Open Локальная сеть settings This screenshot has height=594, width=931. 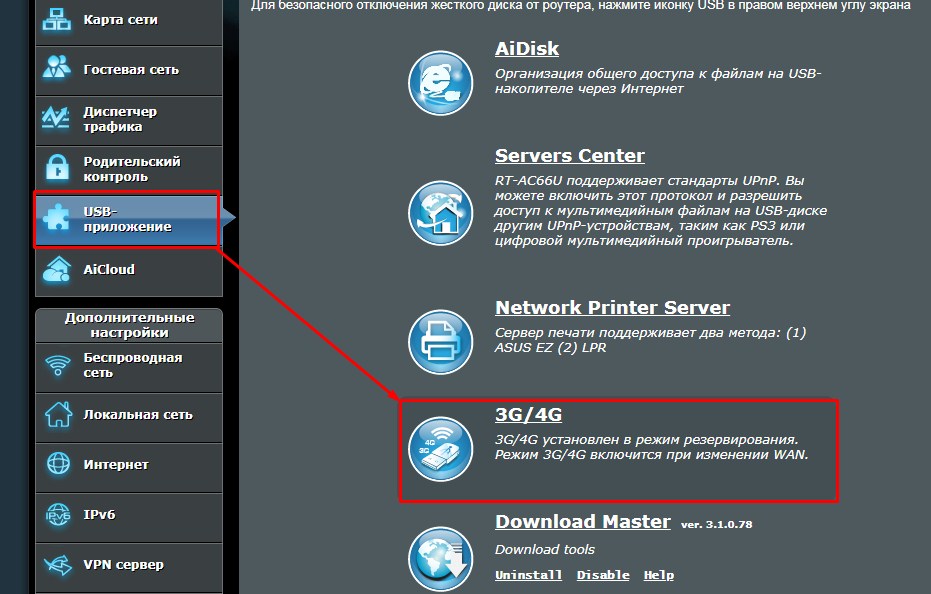[x=129, y=416]
